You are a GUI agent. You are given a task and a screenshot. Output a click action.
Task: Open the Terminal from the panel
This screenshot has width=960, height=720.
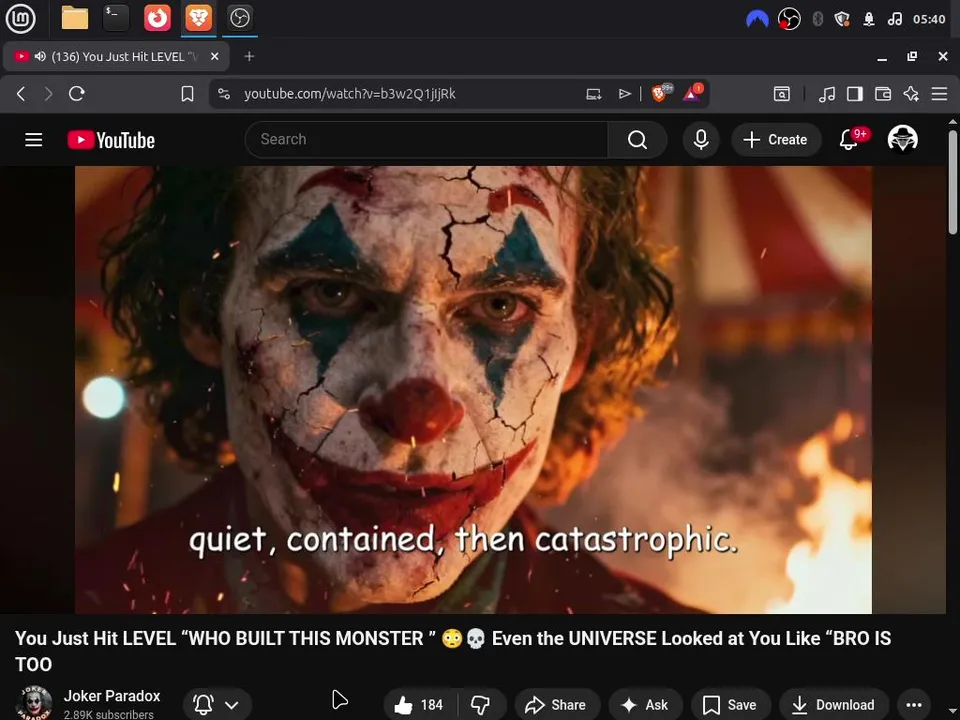coord(116,18)
